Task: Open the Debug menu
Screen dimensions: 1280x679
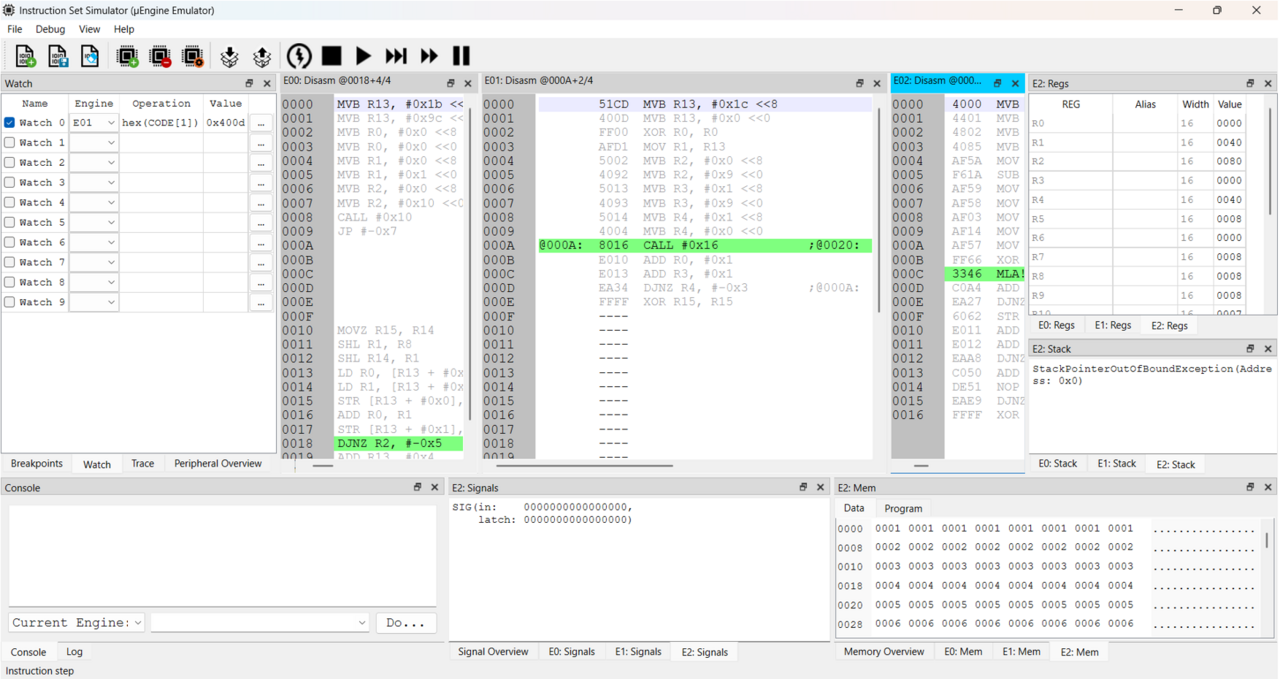Action: [x=50, y=29]
